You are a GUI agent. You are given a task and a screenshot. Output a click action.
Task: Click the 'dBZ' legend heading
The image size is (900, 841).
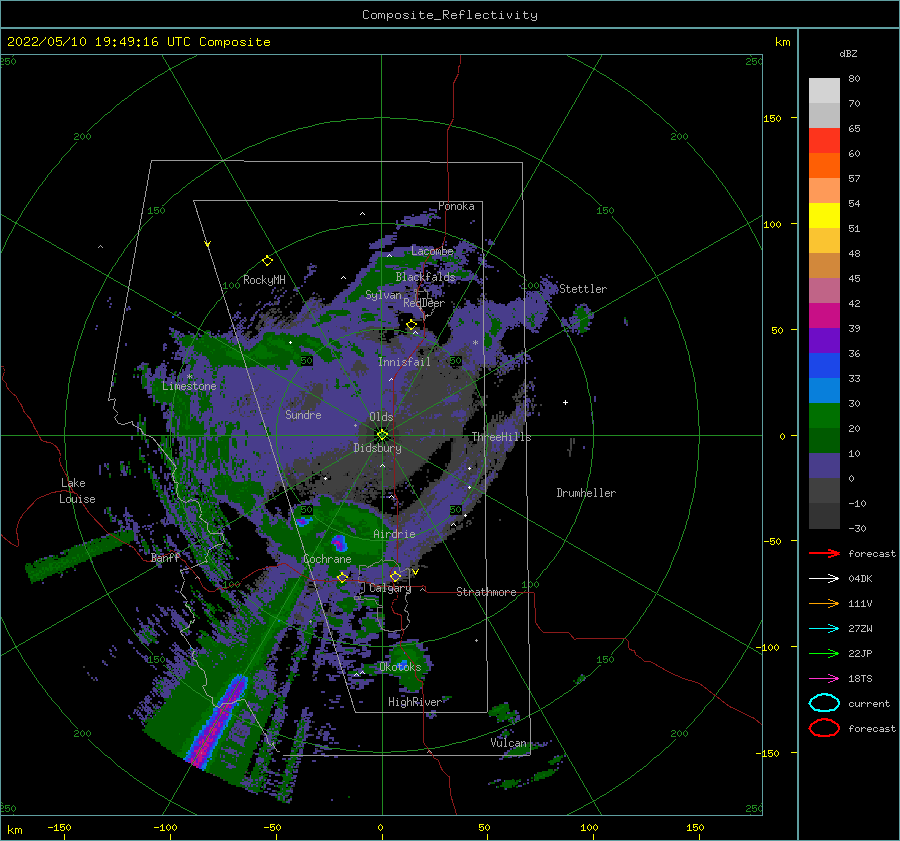click(848, 53)
